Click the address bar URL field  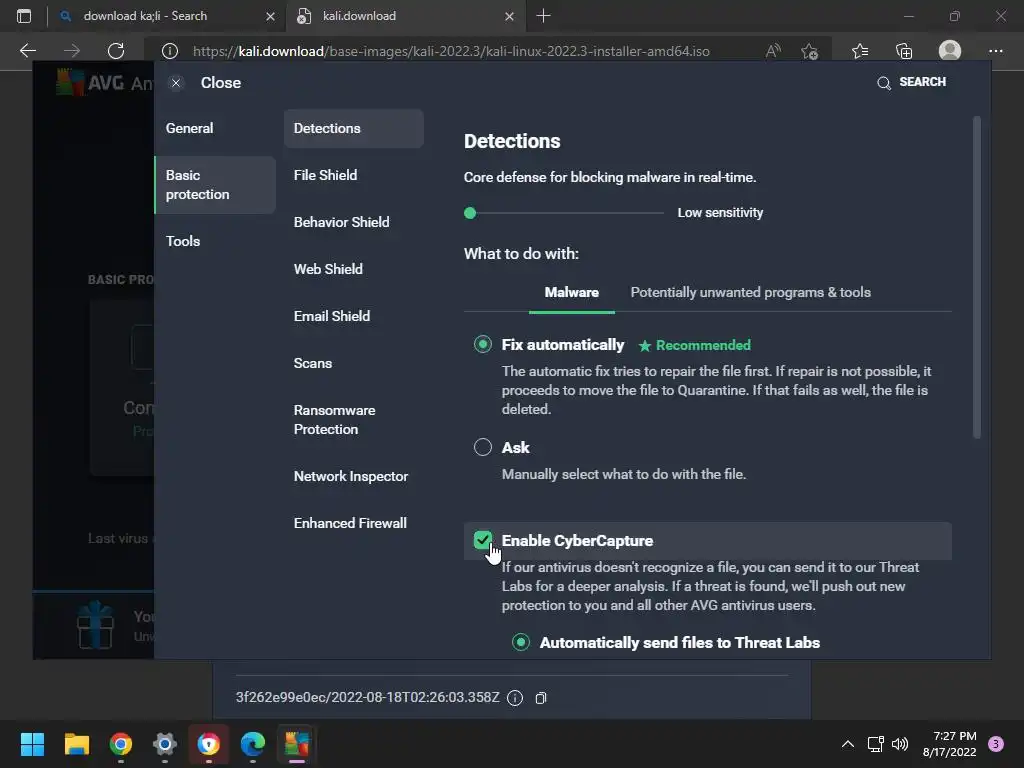tap(451, 51)
